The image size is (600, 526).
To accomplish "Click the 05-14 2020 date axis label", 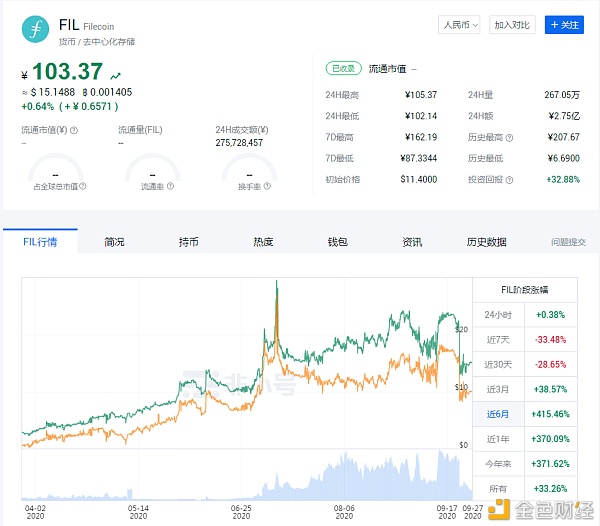I will pos(138,512).
